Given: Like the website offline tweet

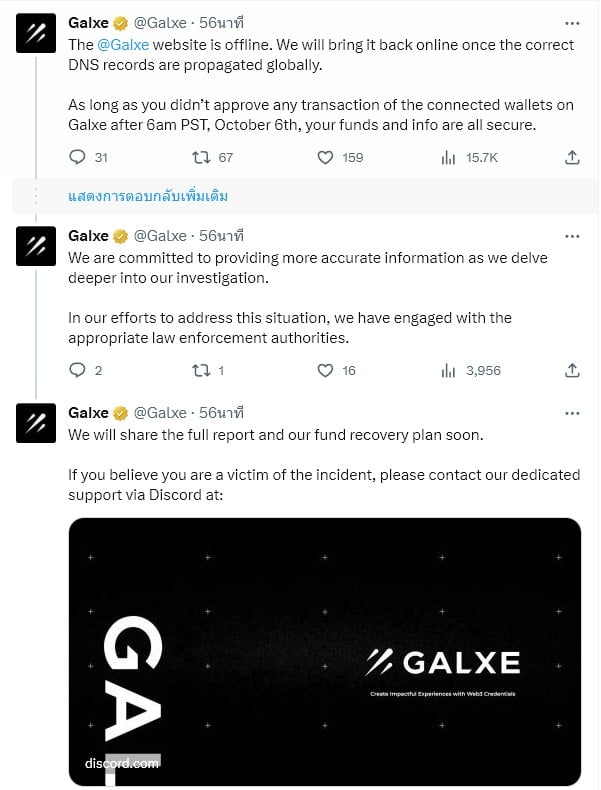Looking at the screenshot, I should tap(325, 157).
